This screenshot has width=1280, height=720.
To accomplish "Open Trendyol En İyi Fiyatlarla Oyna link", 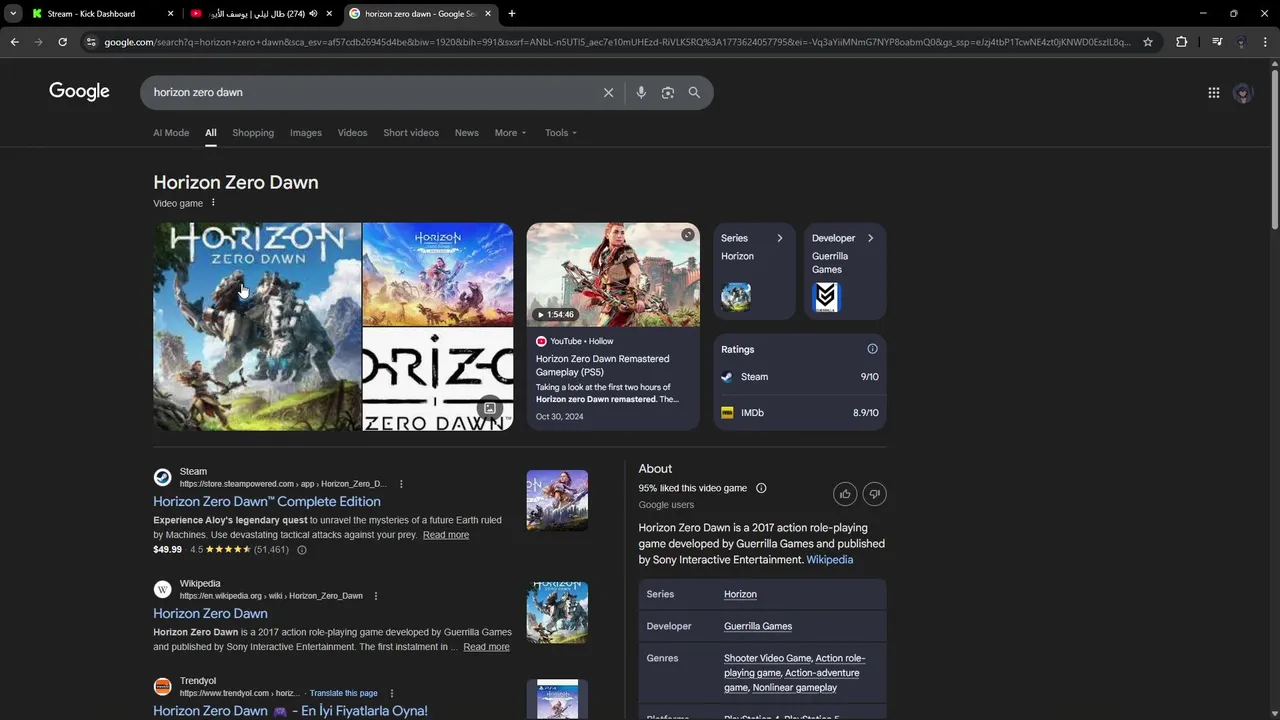I will [x=290, y=711].
